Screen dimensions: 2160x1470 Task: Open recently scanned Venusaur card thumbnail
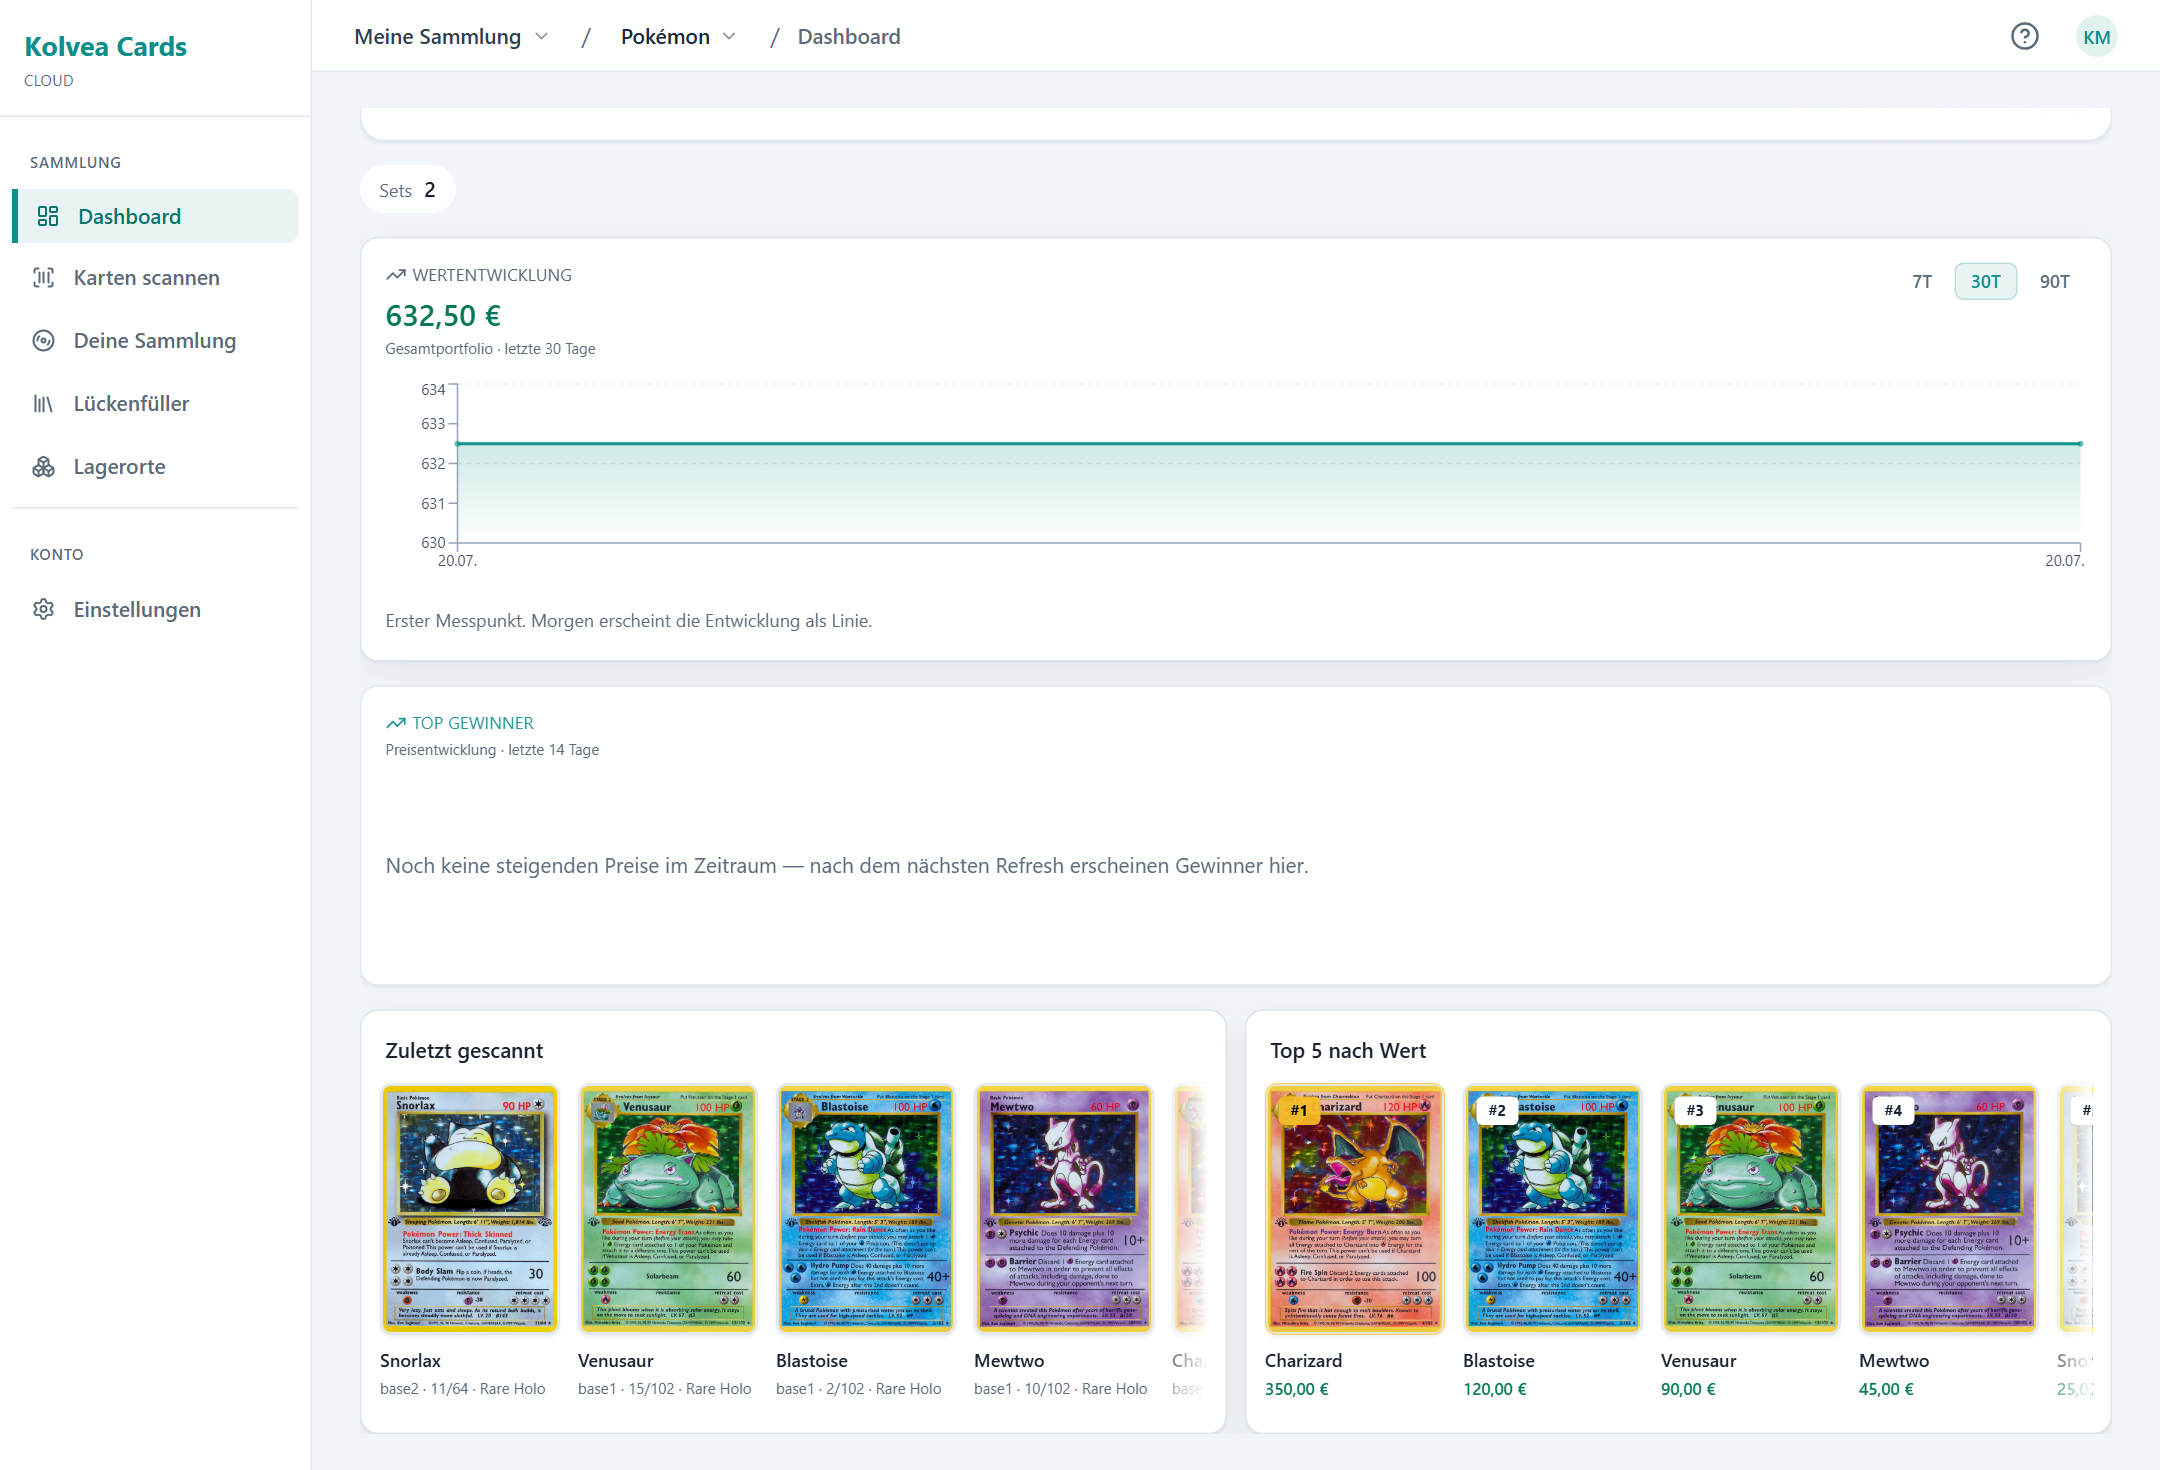pyautogui.click(x=667, y=1209)
